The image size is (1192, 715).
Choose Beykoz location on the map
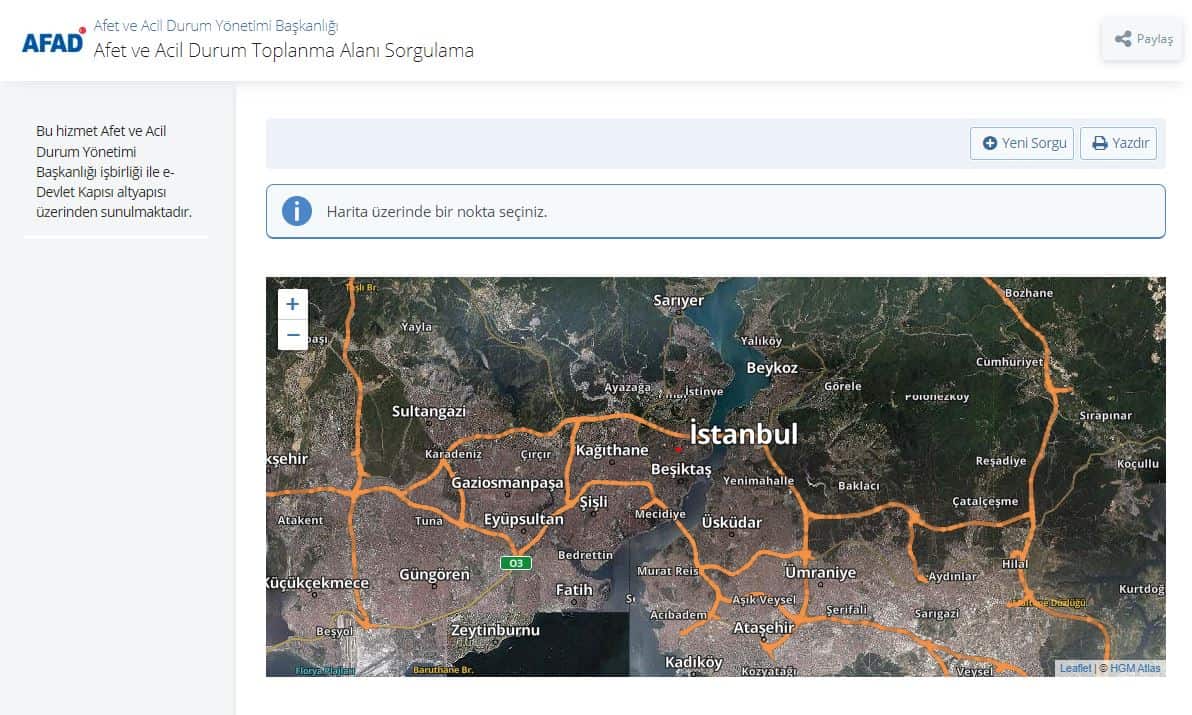point(772,368)
